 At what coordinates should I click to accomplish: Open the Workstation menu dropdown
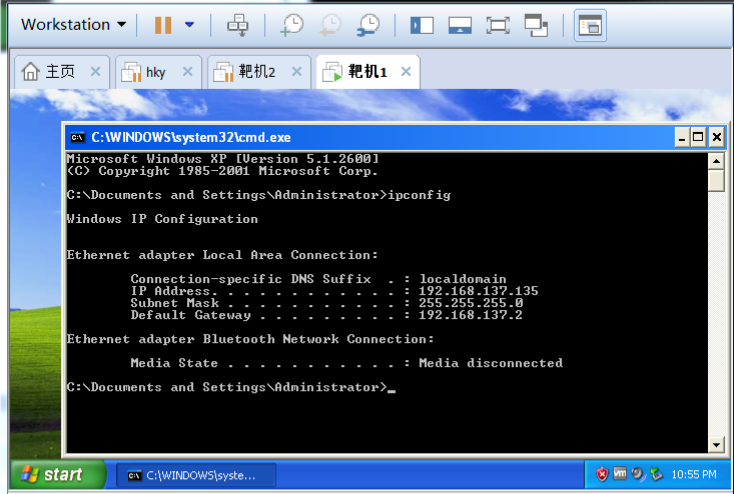tap(73, 24)
